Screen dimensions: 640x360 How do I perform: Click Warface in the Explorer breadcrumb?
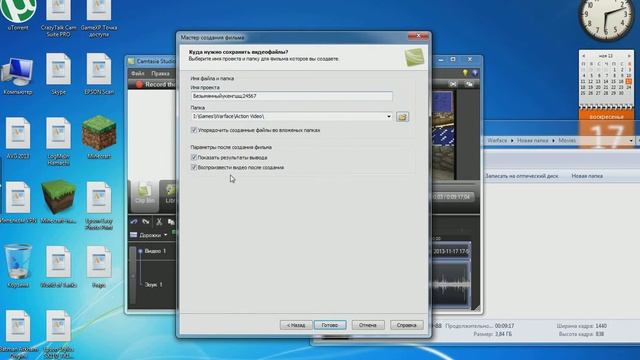click(x=497, y=140)
